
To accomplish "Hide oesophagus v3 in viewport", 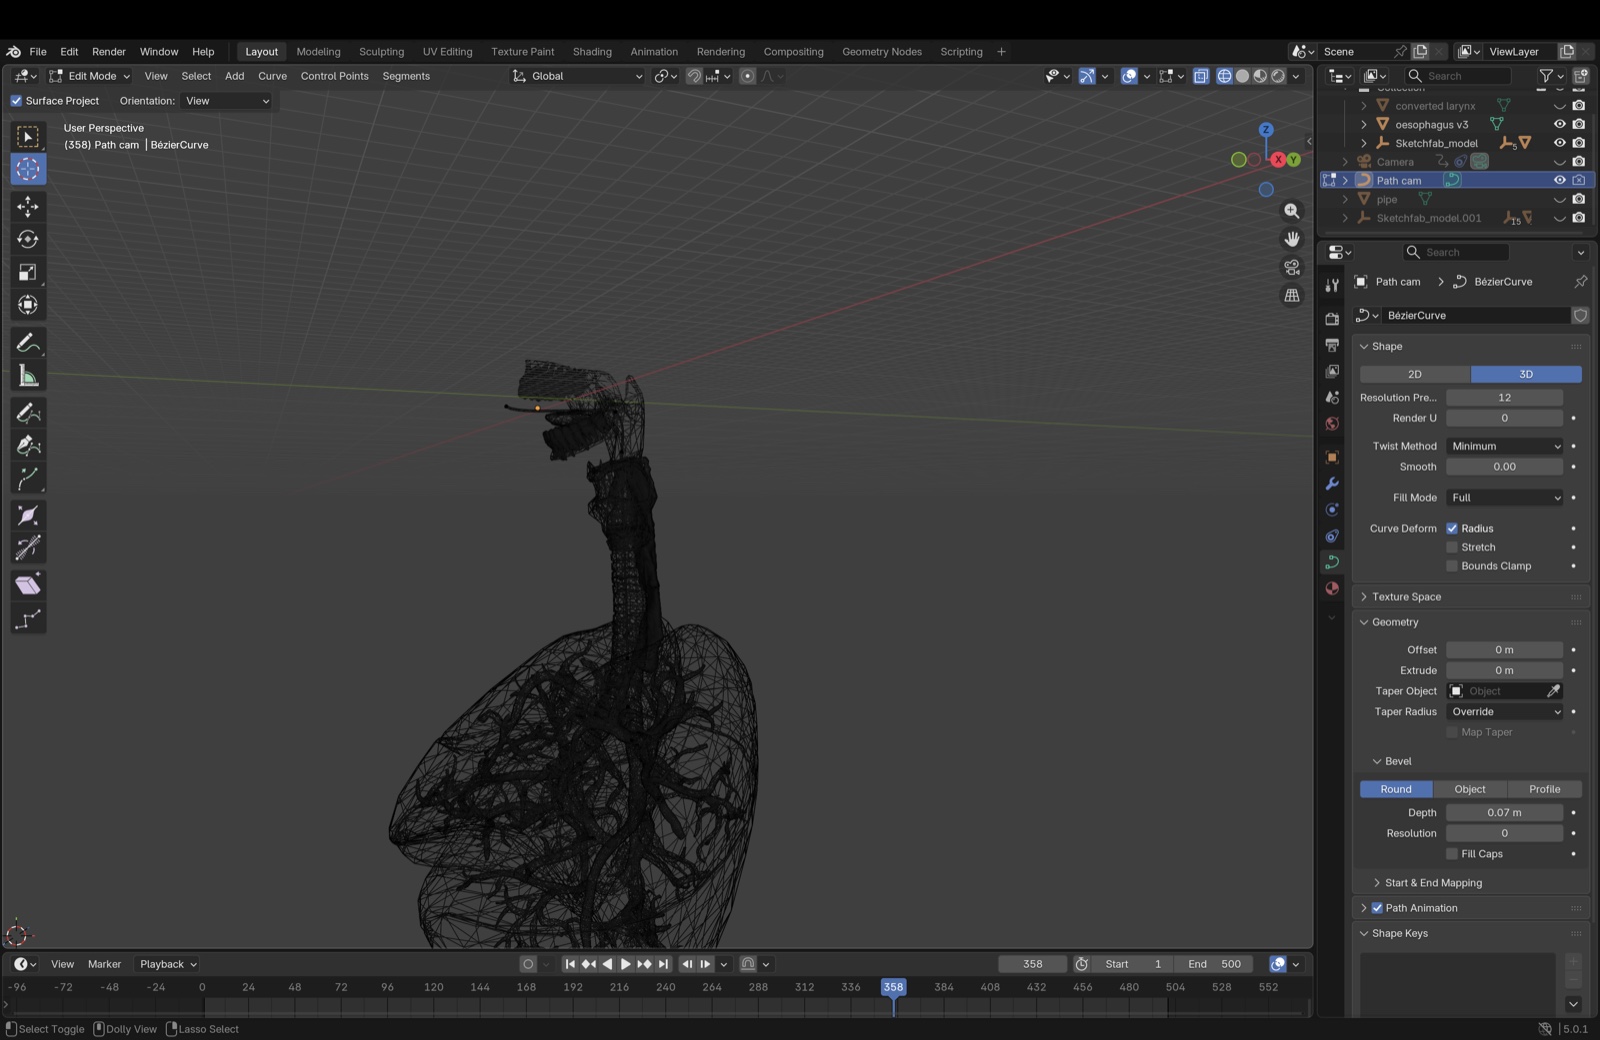I will [1559, 125].
